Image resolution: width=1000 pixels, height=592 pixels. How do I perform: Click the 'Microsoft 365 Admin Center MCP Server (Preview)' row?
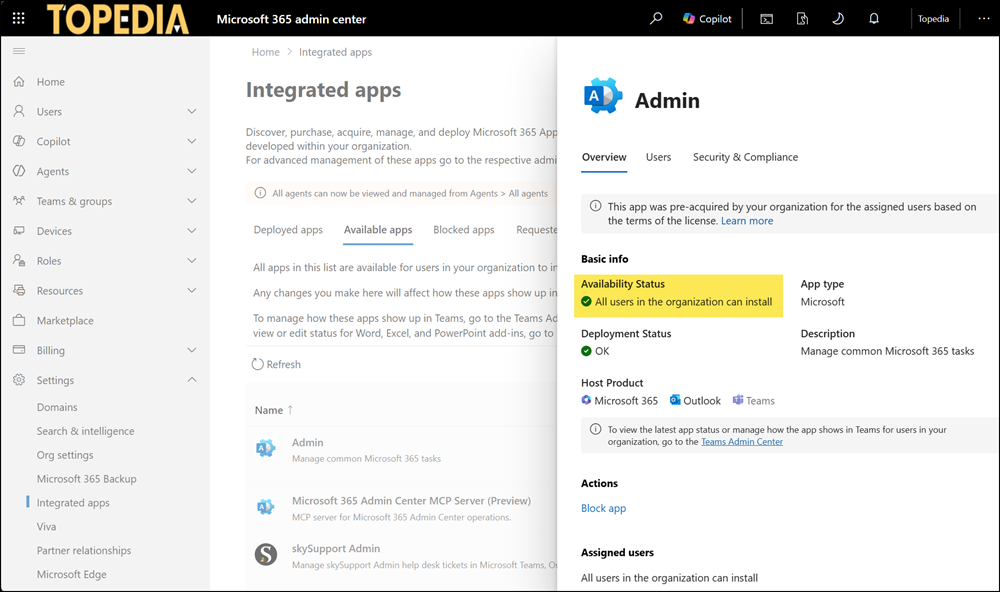point(402,508)
